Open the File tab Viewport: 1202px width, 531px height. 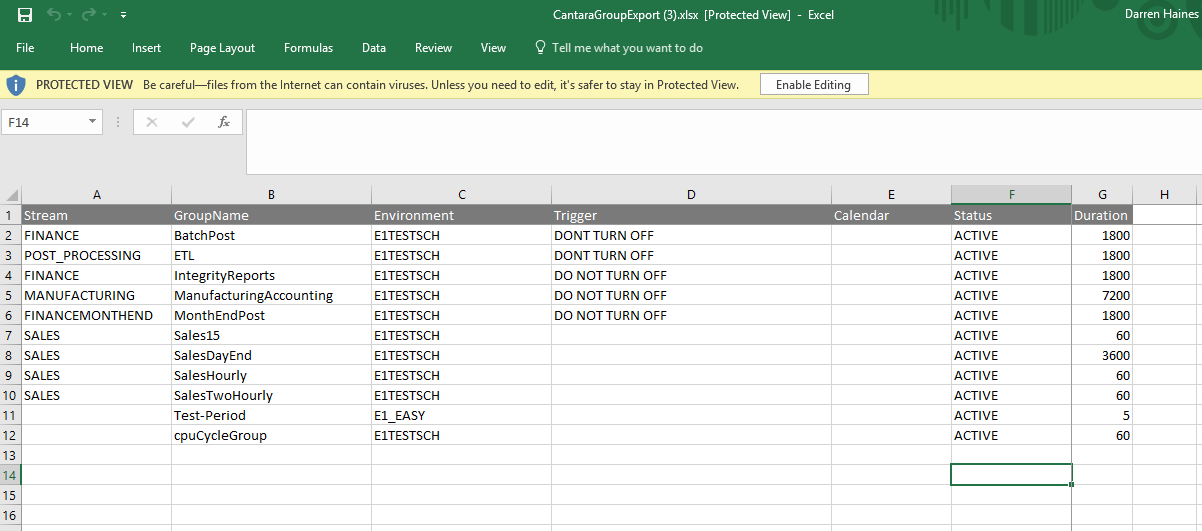point(25,48)
